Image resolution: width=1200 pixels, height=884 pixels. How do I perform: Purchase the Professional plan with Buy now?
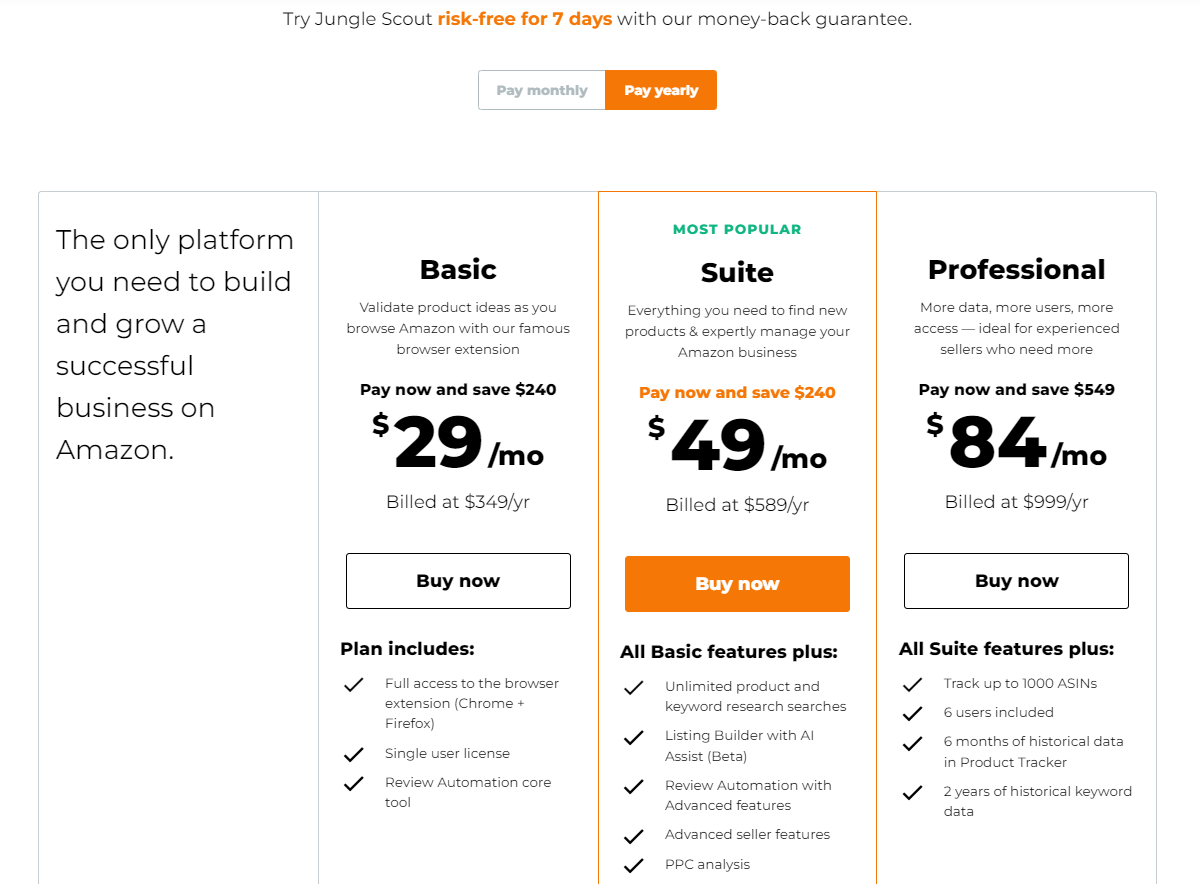coord(1016,581)
